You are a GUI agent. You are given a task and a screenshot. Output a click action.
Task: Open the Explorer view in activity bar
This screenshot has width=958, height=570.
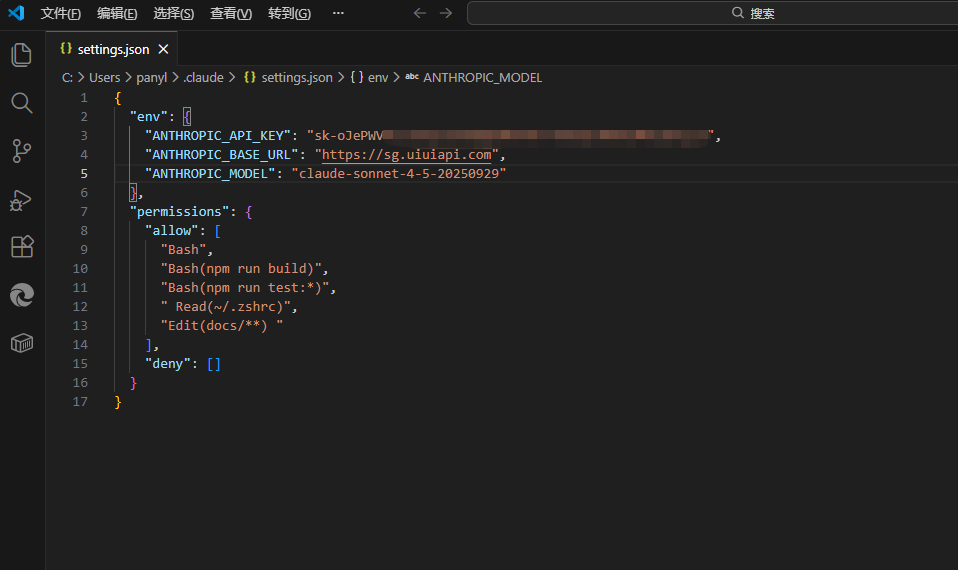pos(21,55)
